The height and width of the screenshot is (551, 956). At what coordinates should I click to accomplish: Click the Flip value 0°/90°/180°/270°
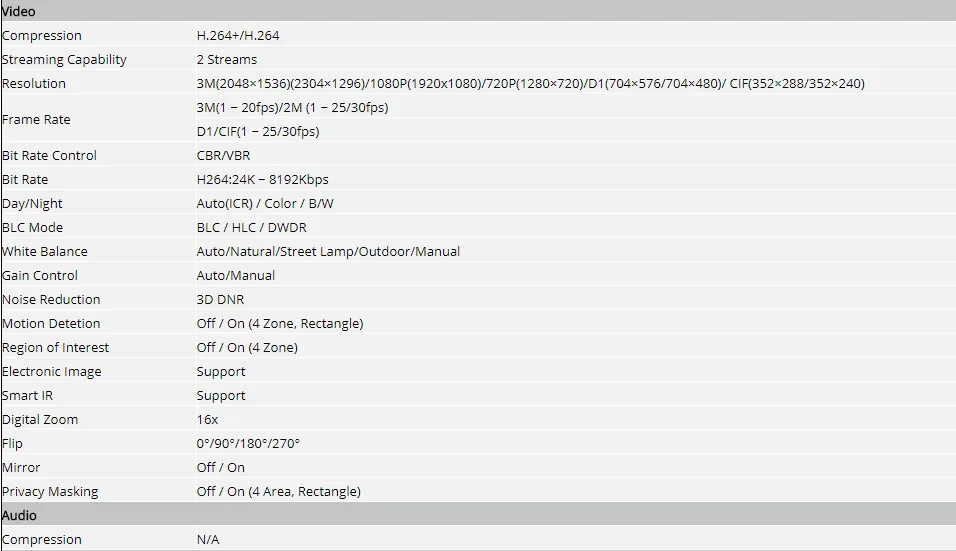(x=248, y=444)
